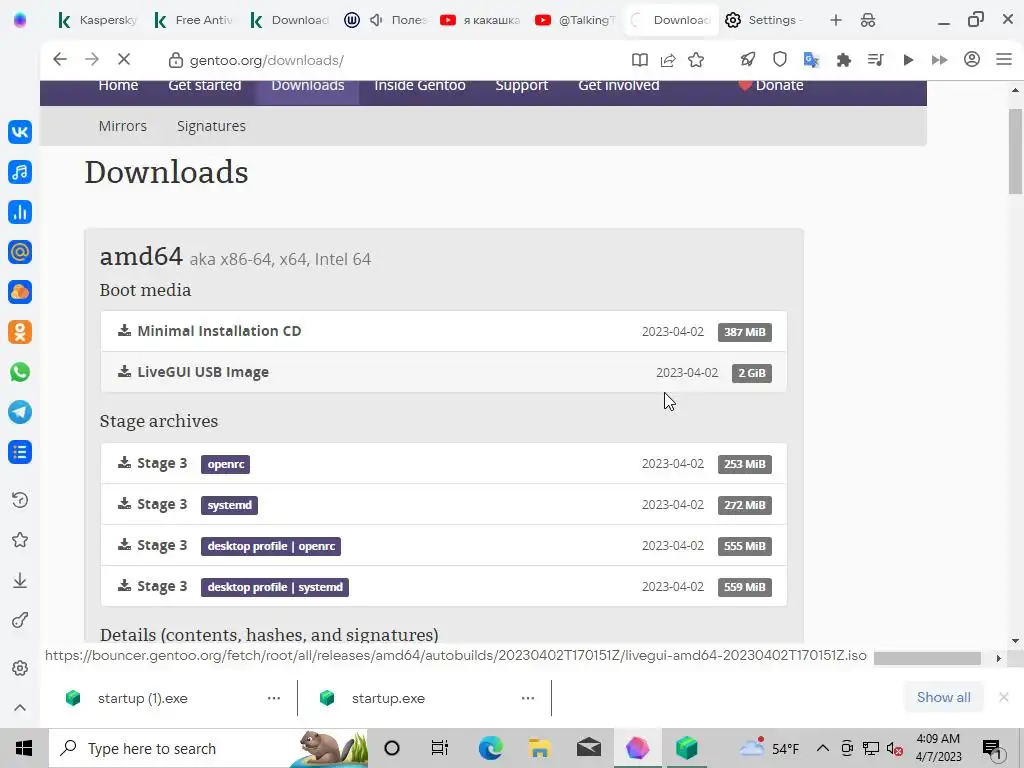This screenshot has height=768, width=1024.
Task: Open Get started menu on Gentoo site
Action: pyautogui.click(x=204, y=86)
